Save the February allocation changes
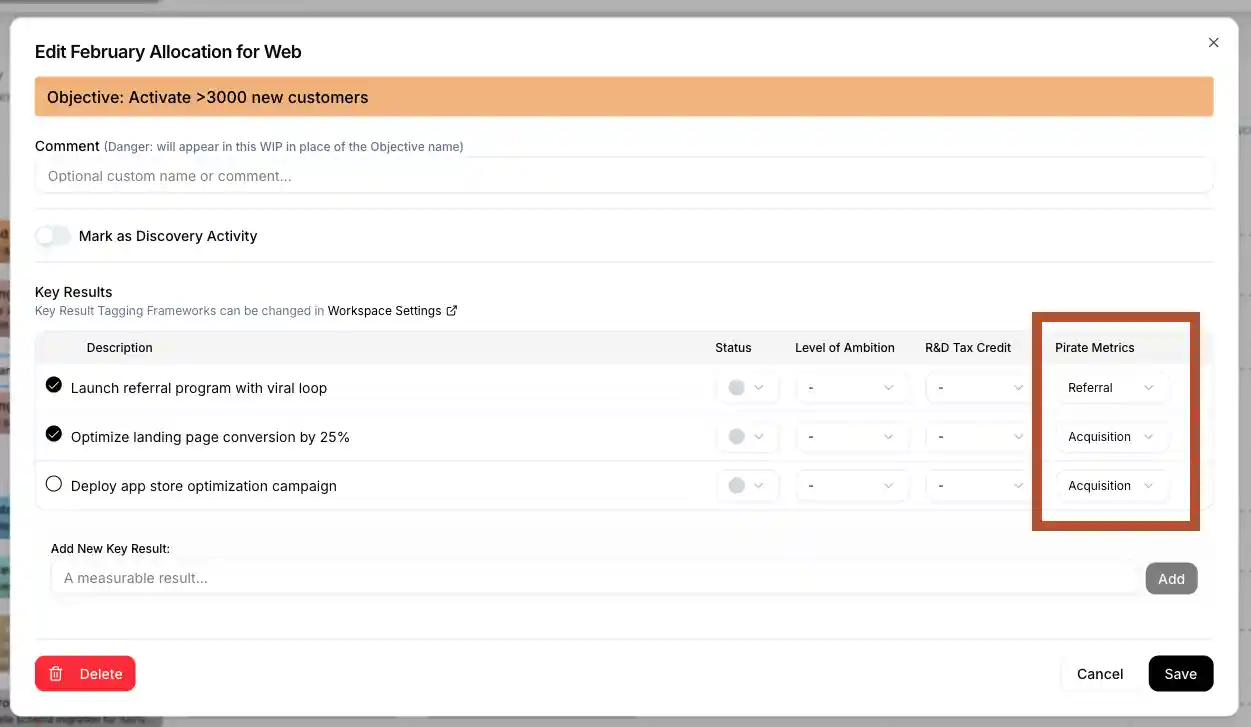Screen dimensions: 1251x727 1180,673
